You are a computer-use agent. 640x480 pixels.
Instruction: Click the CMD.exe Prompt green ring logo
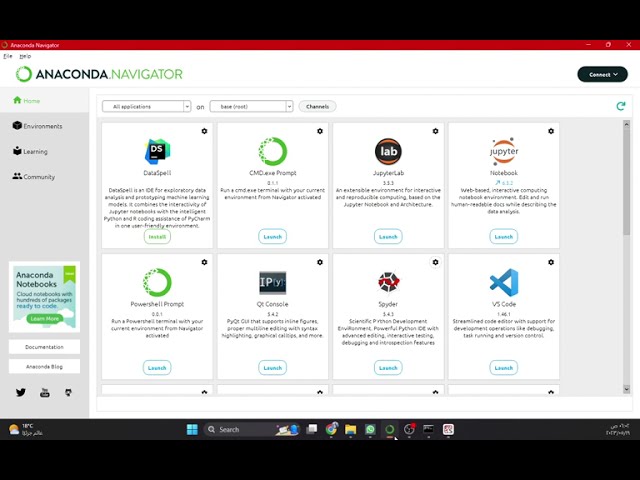tap(273, 151)
